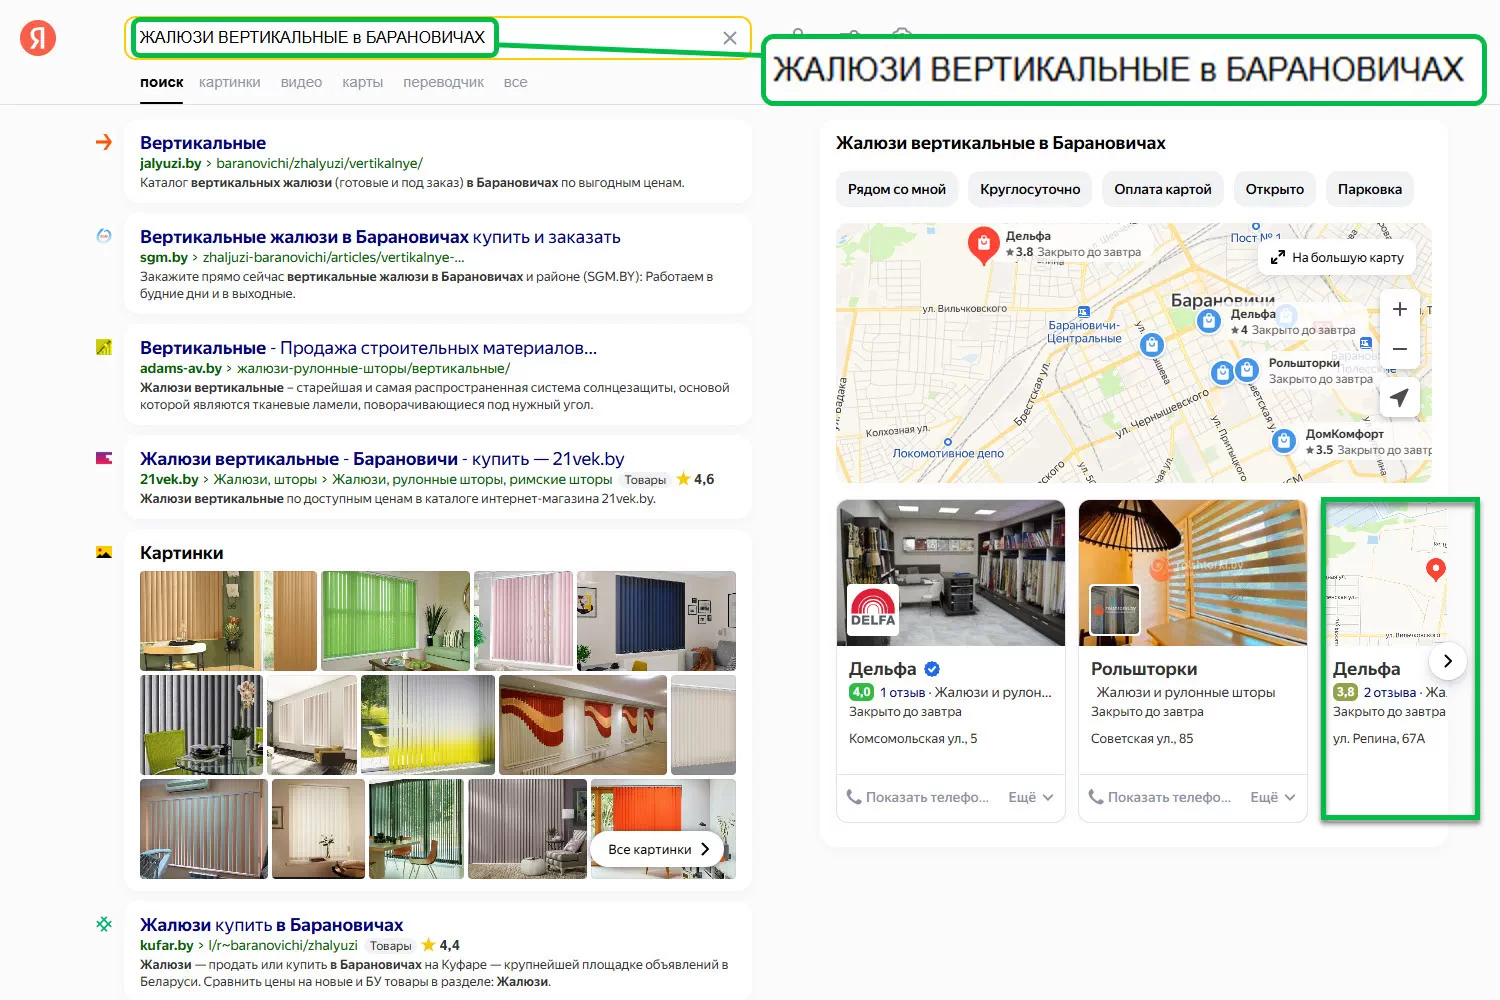Open the beige vertical blinds image

coord(228,621)
